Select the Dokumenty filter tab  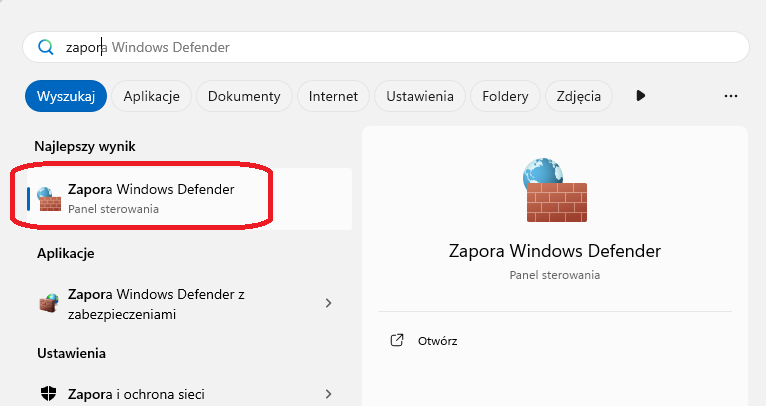coord(245,96)
